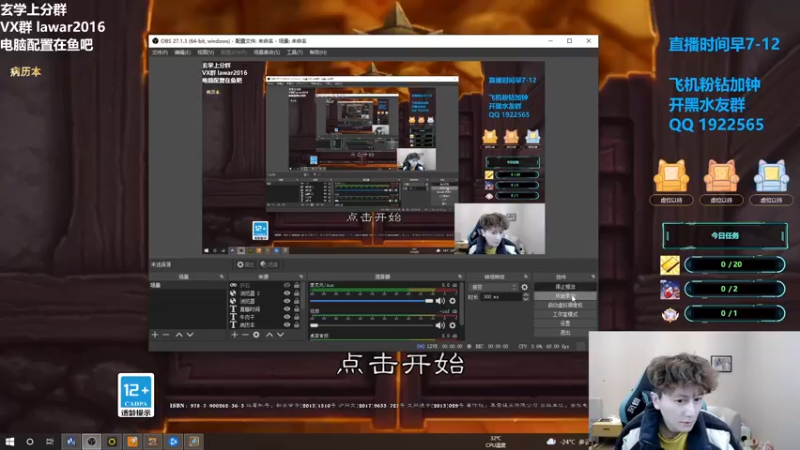Remove the selected scene with the minus icon in the scenes panel
800x450 pixels.
(166, 335)
